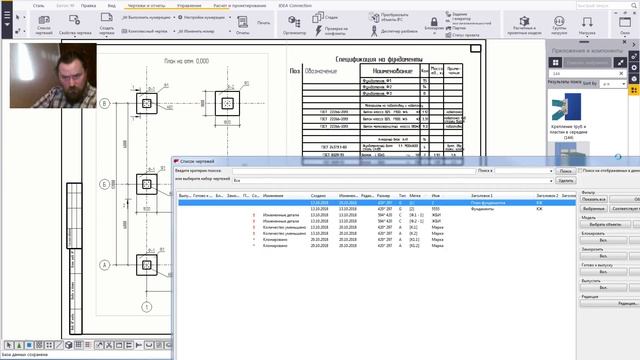
Task: Open the Чертежи и отчеты tab
Action: 147,6
